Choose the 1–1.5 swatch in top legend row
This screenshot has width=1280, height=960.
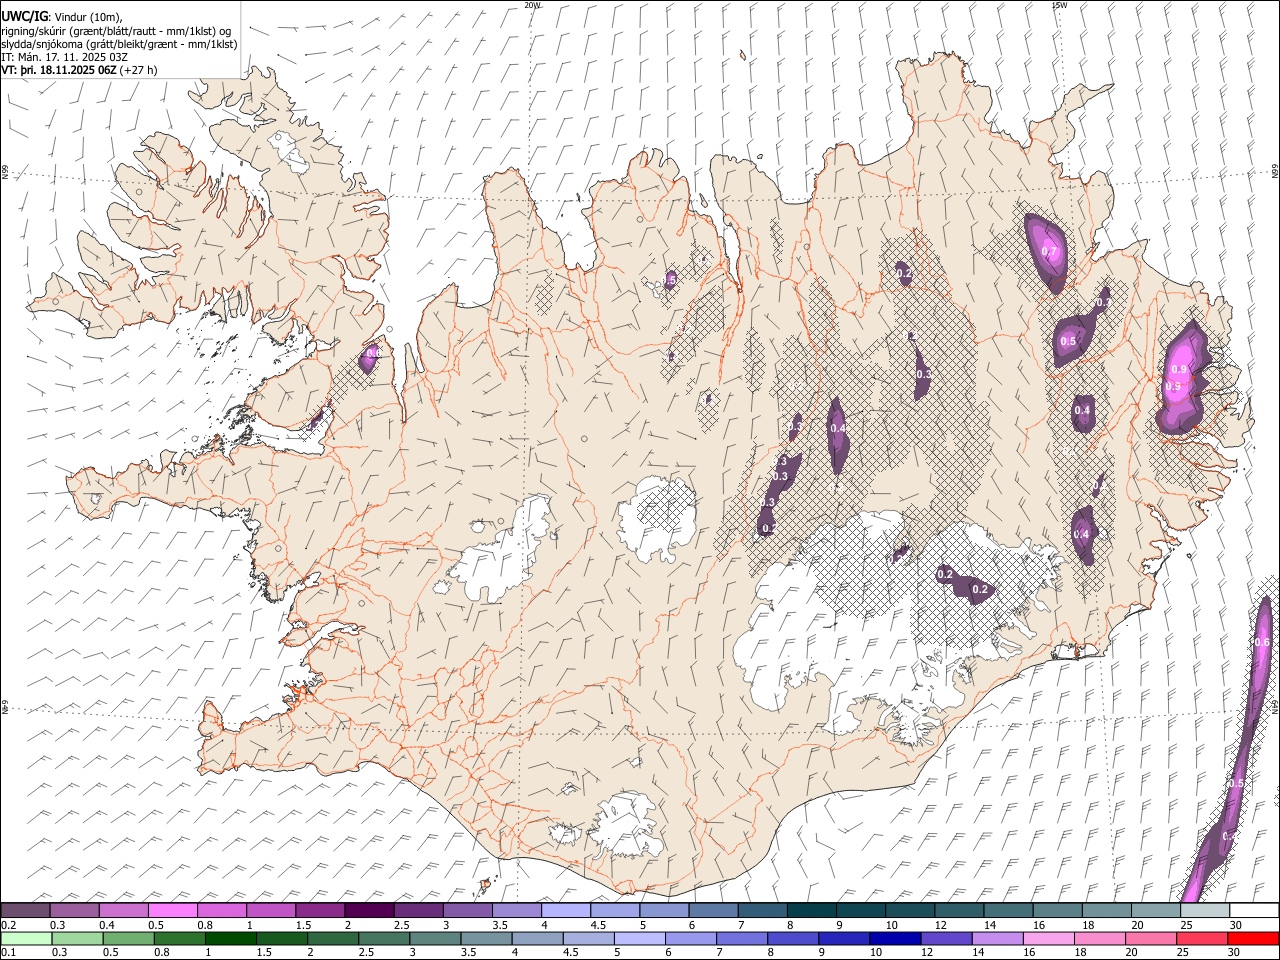[271, 910]
